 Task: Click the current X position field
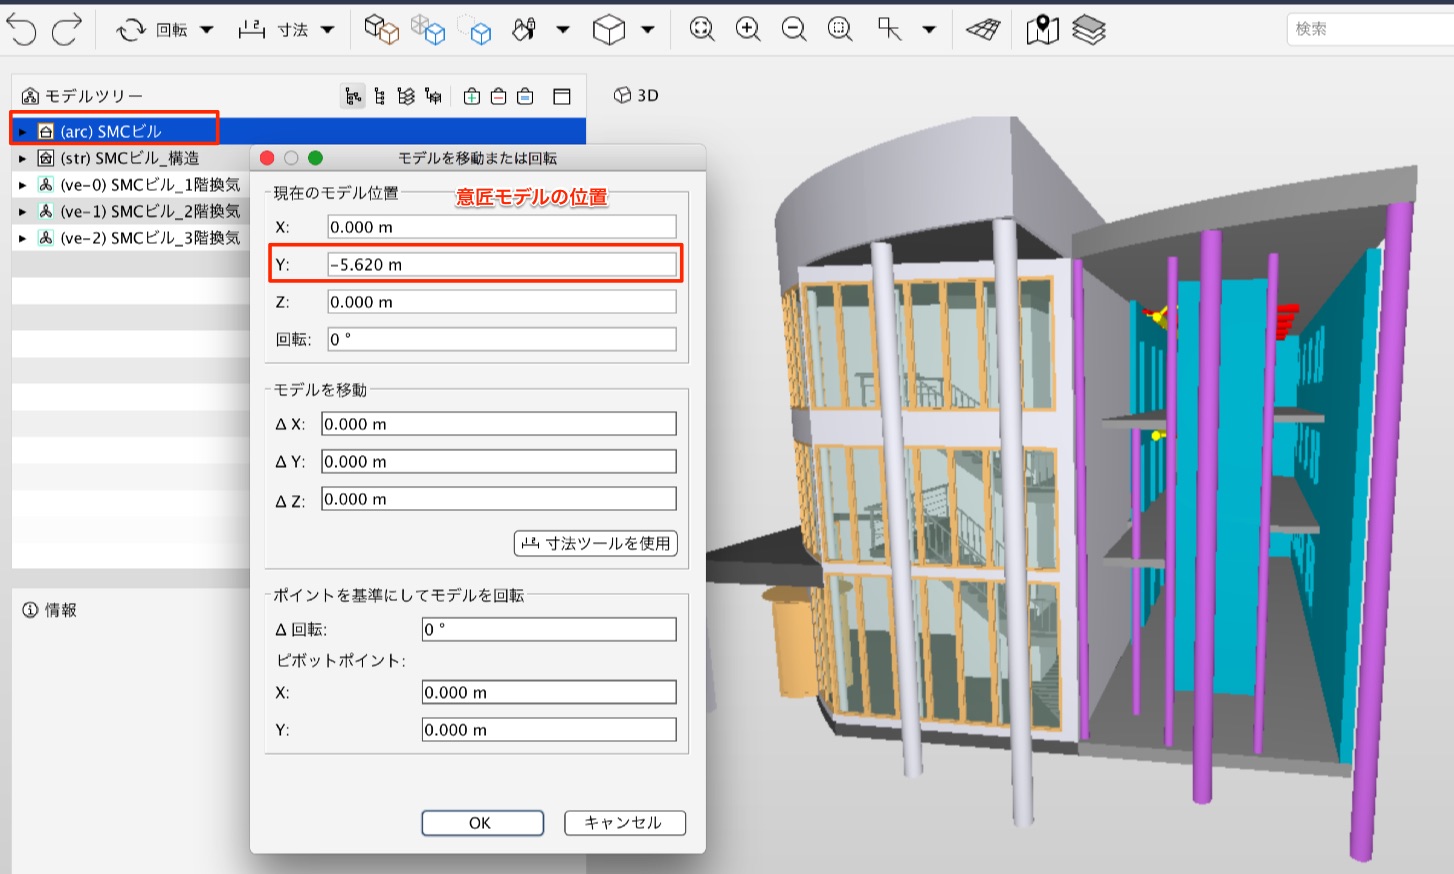[x=502, y=227]
